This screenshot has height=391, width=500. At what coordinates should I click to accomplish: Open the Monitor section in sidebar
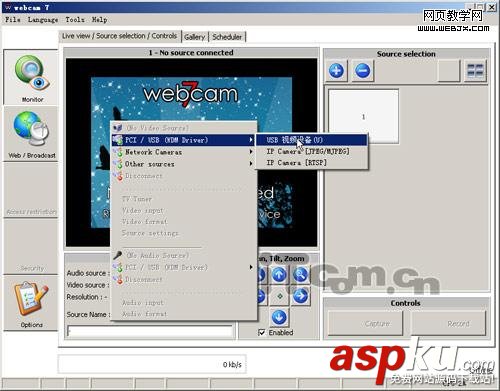click(31, 77)
